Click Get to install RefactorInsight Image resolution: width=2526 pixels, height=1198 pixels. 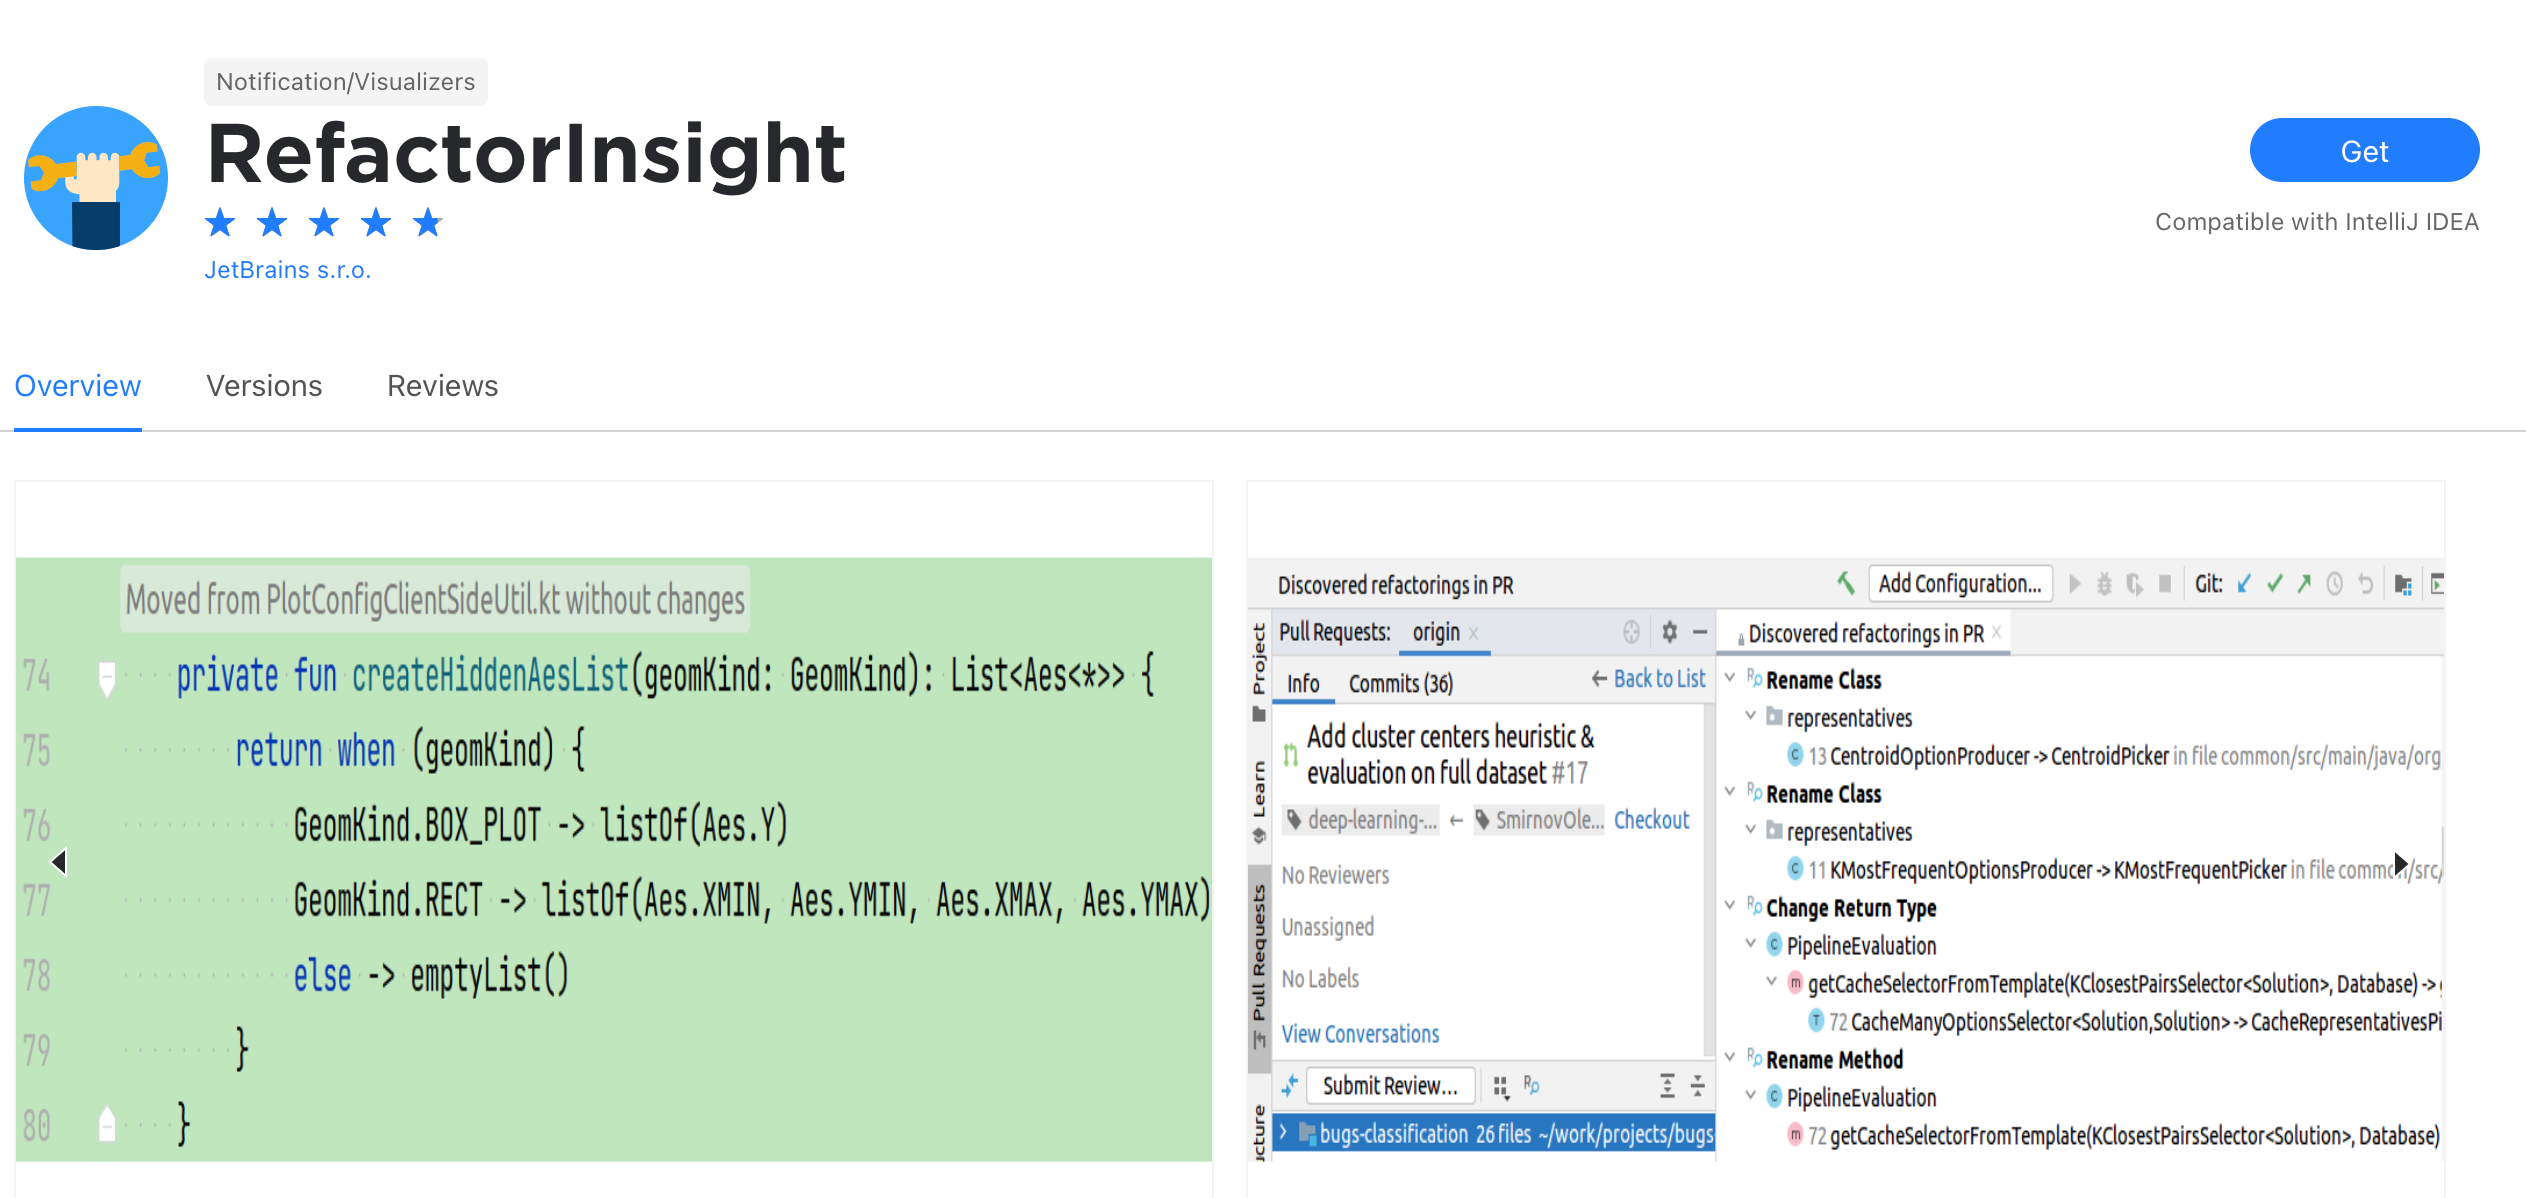[x=2364, y=150]
